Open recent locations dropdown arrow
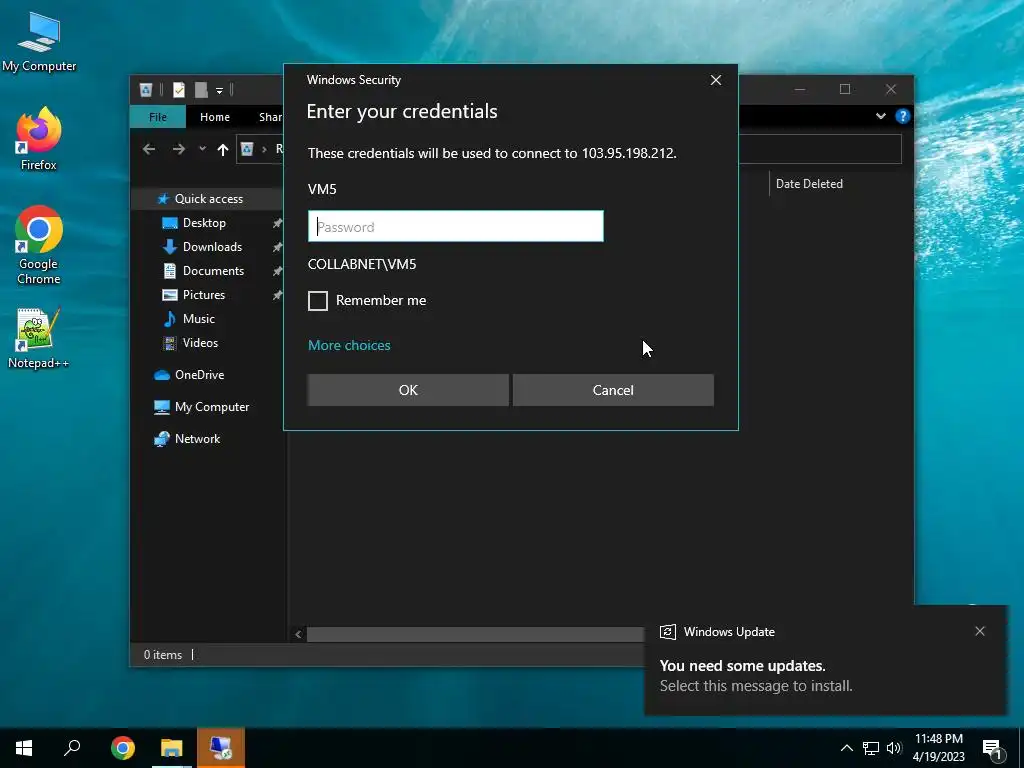1024x768 pixels. pyautogui.click(x=202, y=150)
